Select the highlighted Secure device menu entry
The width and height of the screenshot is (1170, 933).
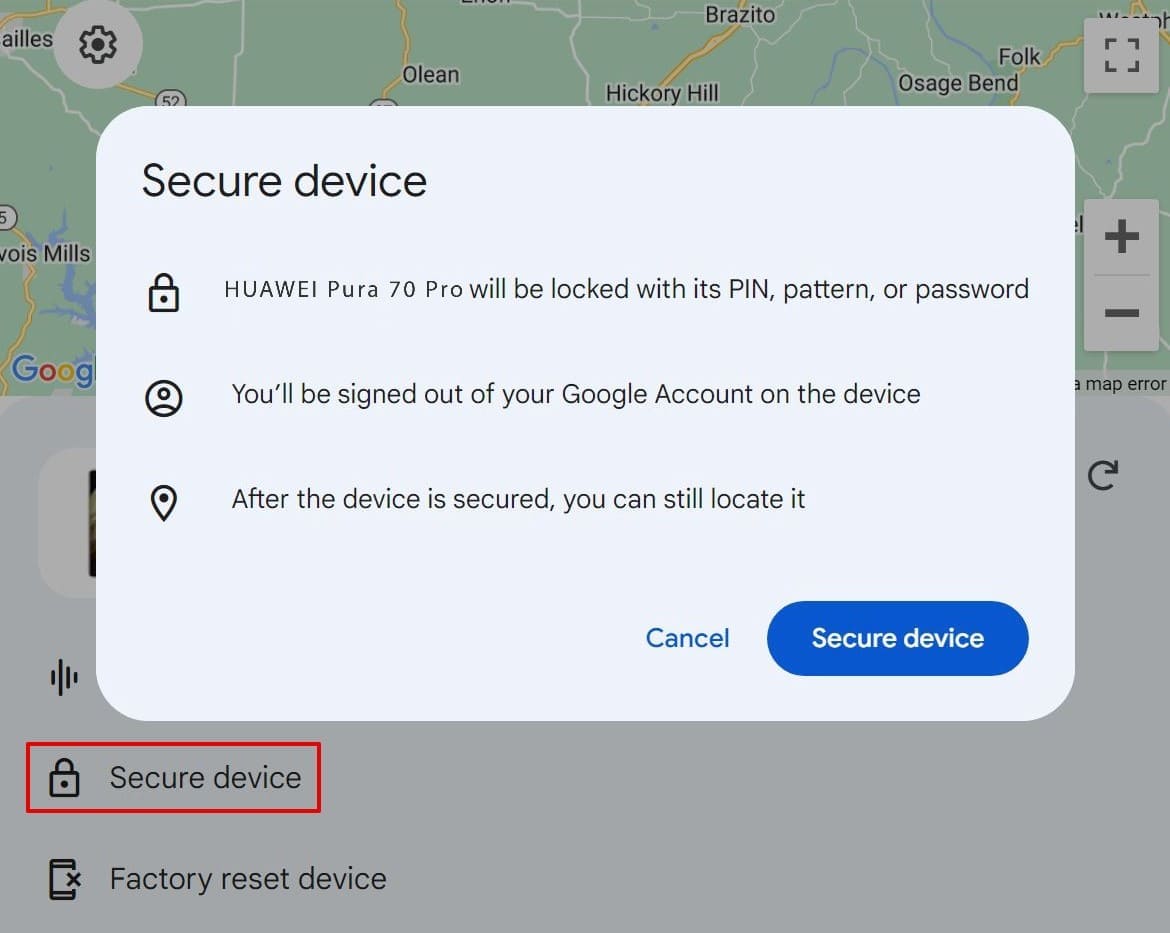point(205,777)
